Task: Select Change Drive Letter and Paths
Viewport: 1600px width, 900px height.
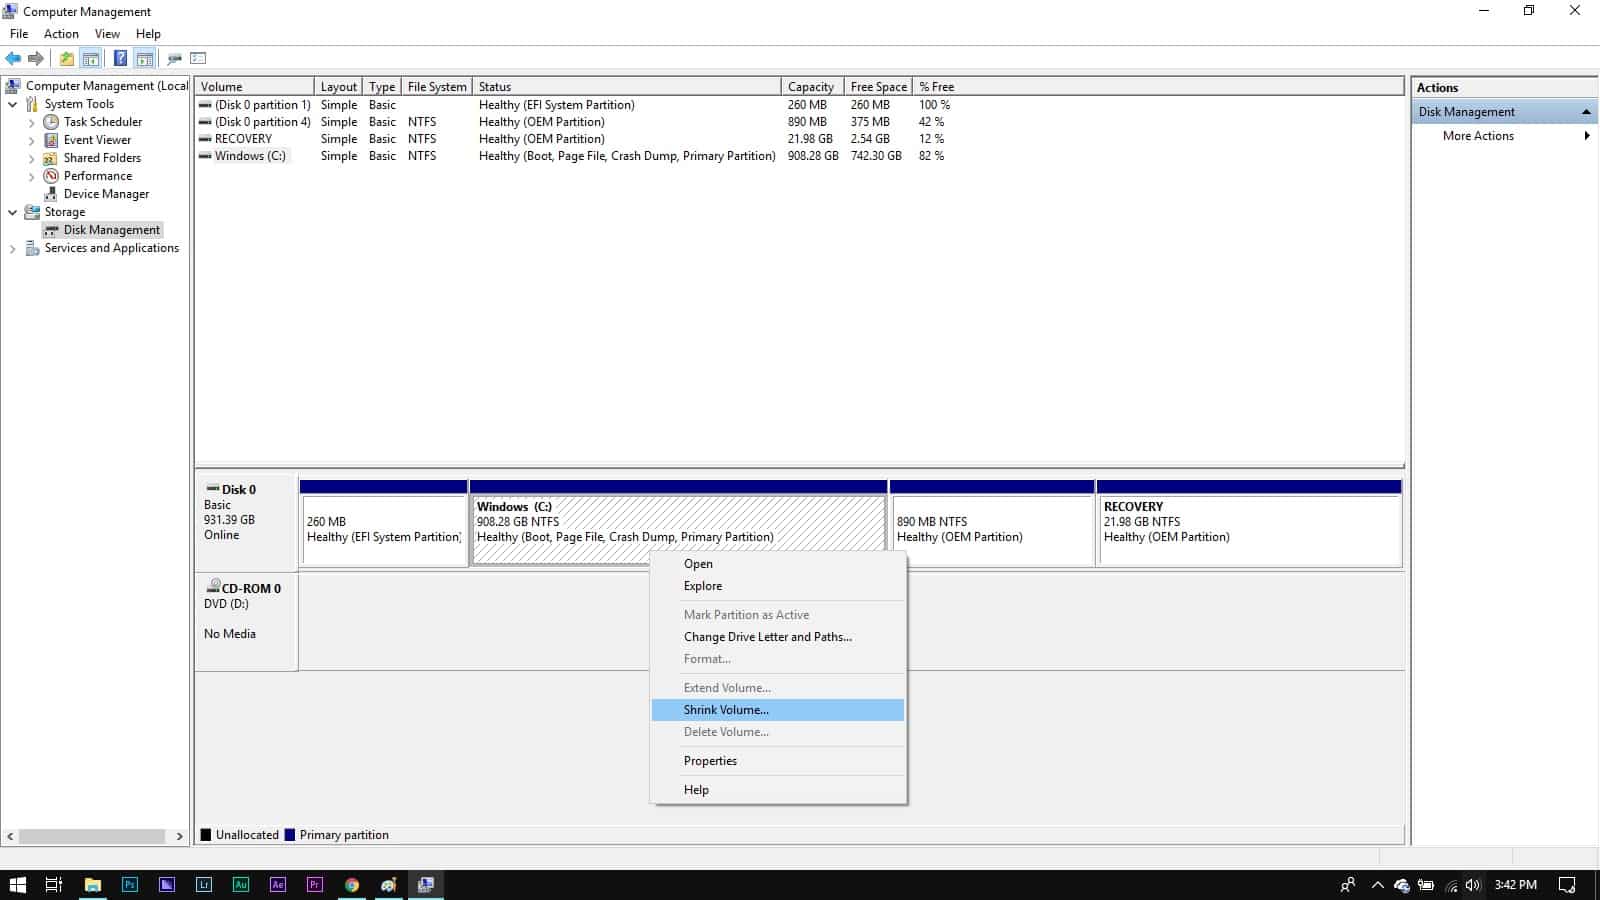Action: pyautogui.click(x=767, y=637)
